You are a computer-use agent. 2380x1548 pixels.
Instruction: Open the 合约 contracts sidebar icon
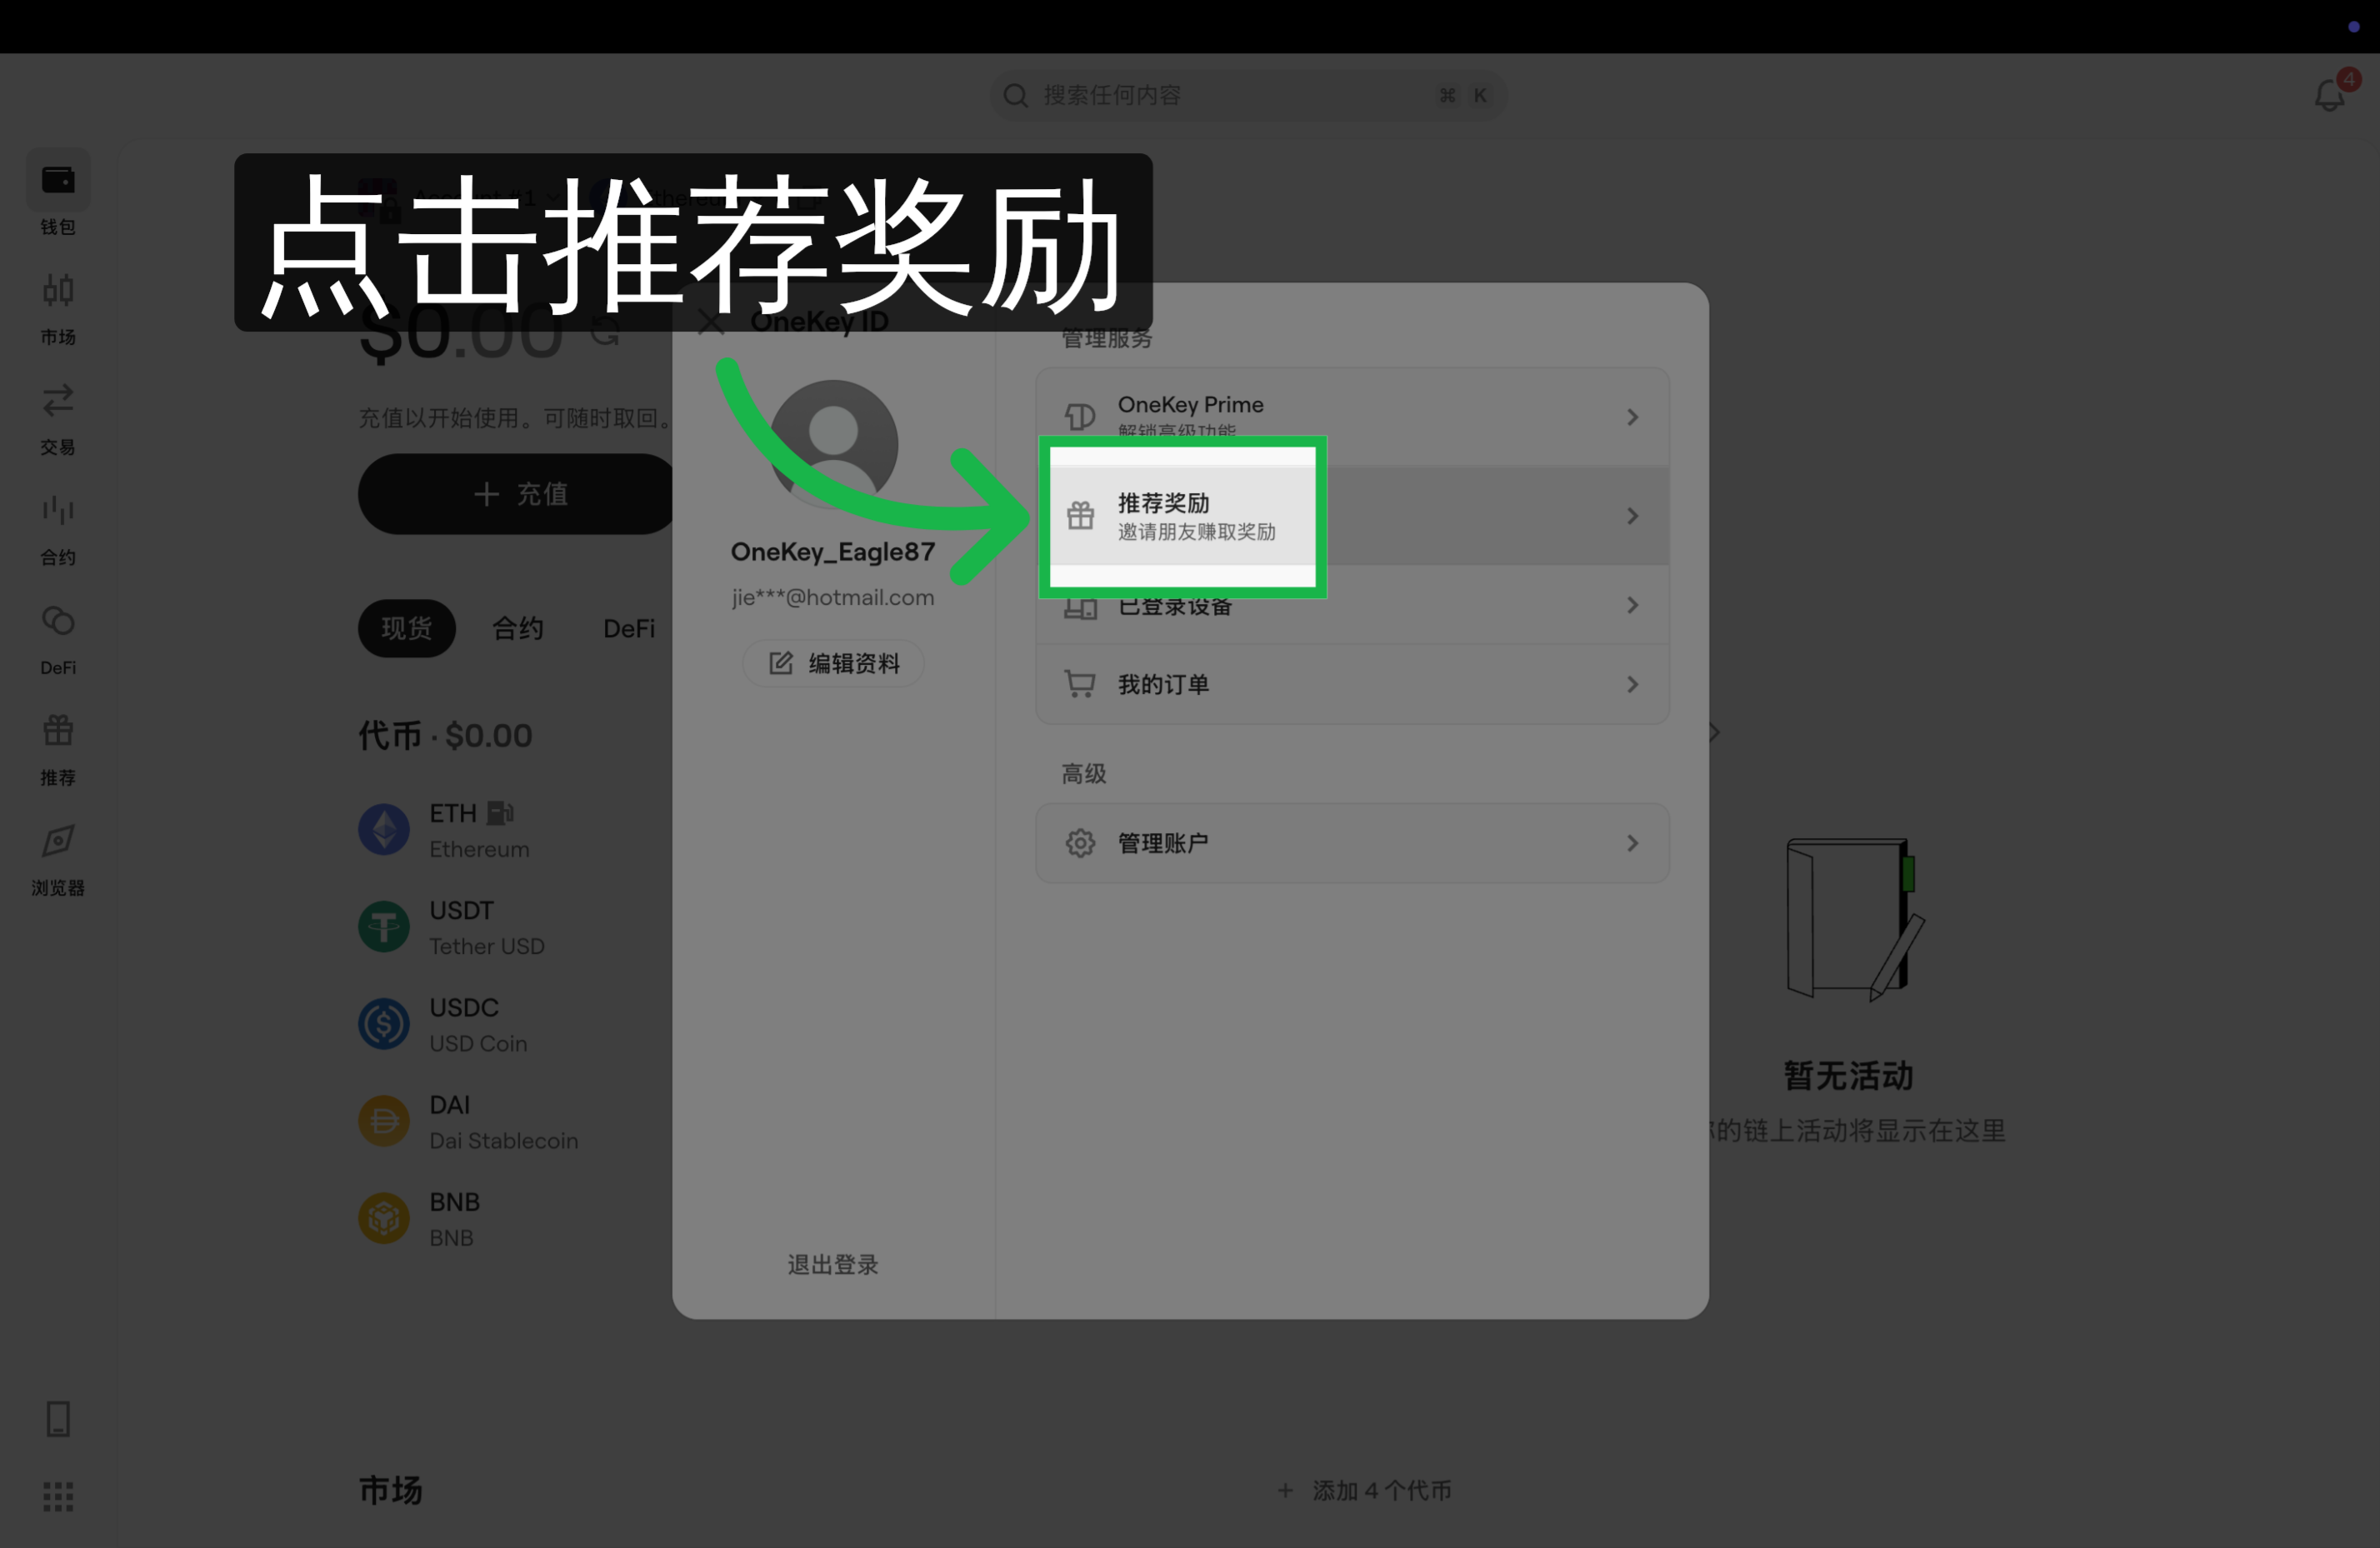coord(58,510)
